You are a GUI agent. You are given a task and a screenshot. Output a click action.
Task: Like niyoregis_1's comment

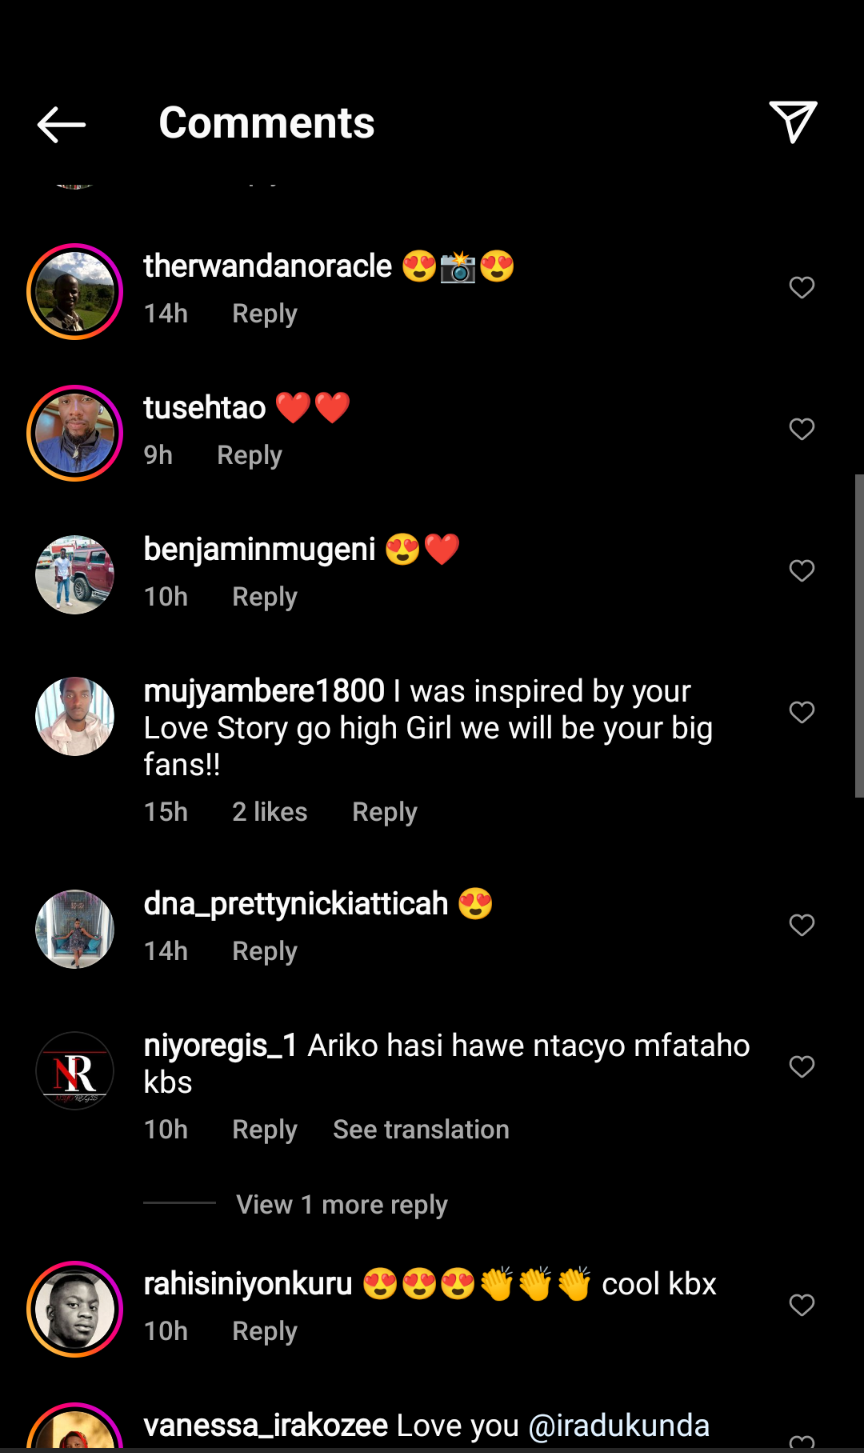(802, 1067)
